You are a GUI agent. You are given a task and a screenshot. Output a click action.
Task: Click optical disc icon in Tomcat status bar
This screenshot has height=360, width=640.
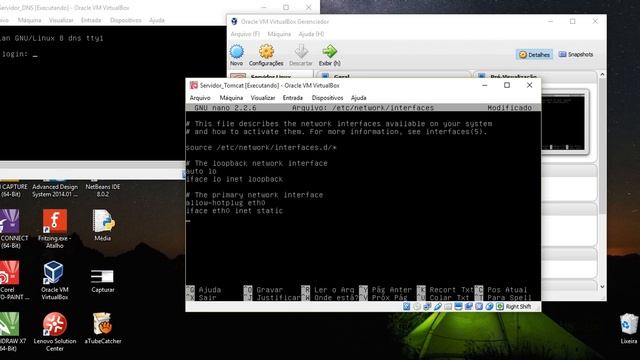pyautogui.click(x=417, y=307)
